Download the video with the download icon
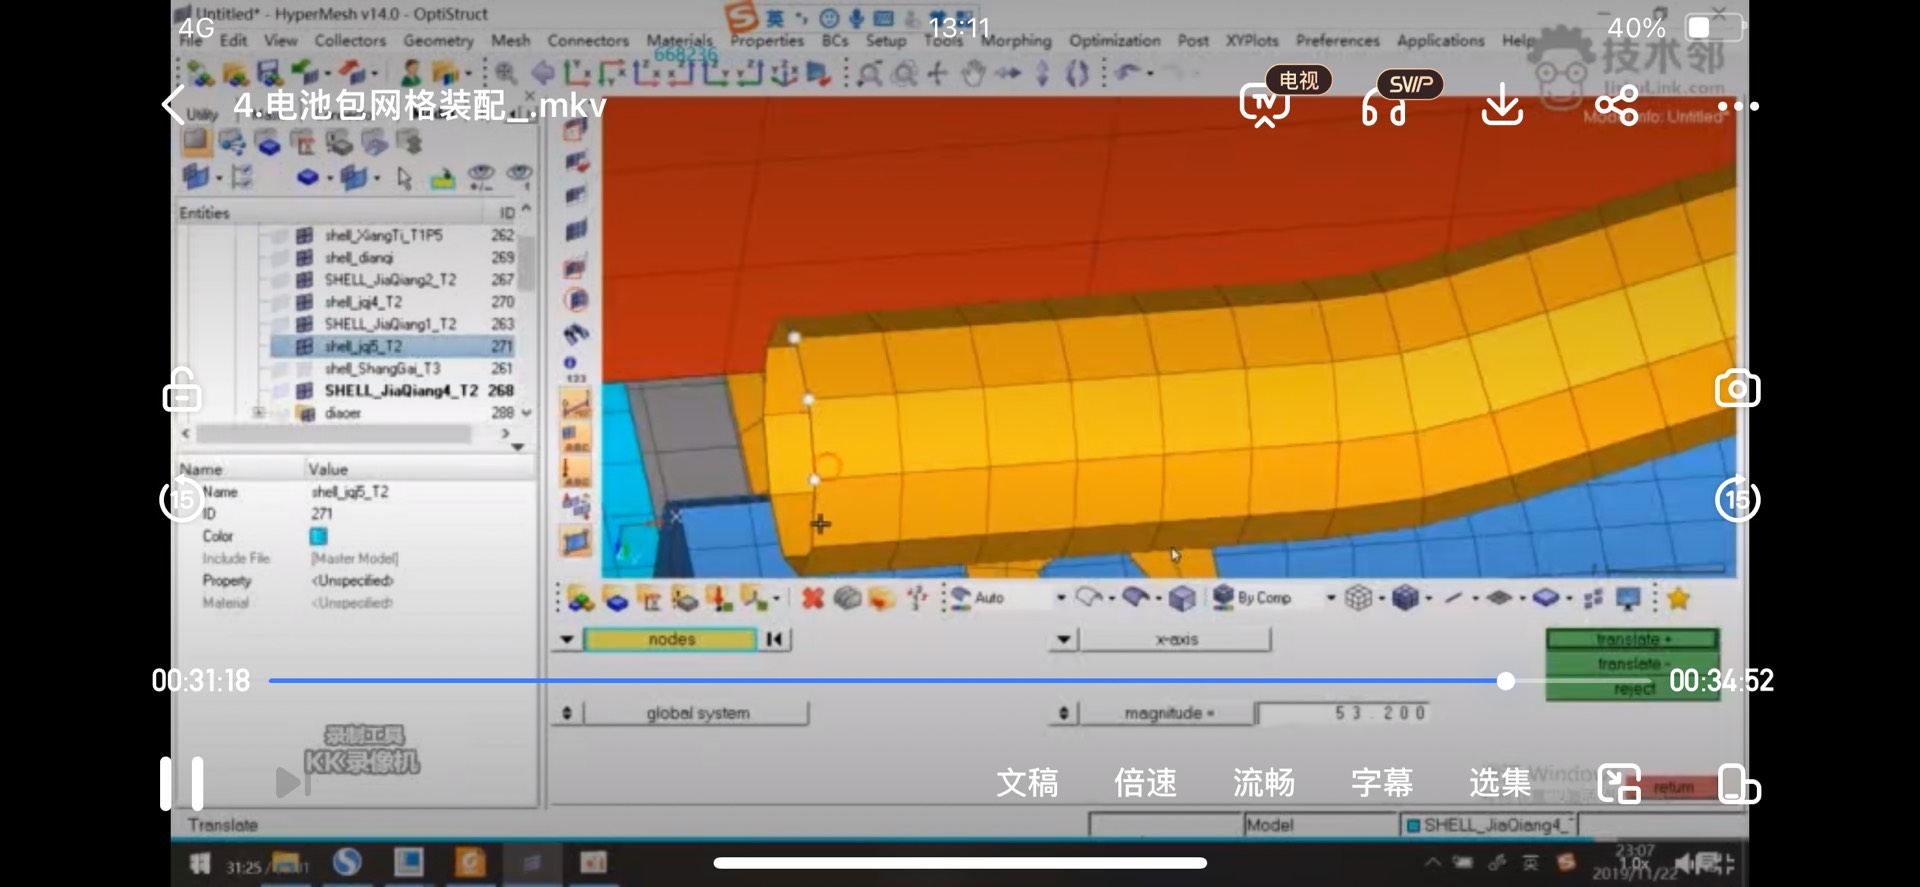Viewport: 1920px width, 887px height. [1501, 106]
